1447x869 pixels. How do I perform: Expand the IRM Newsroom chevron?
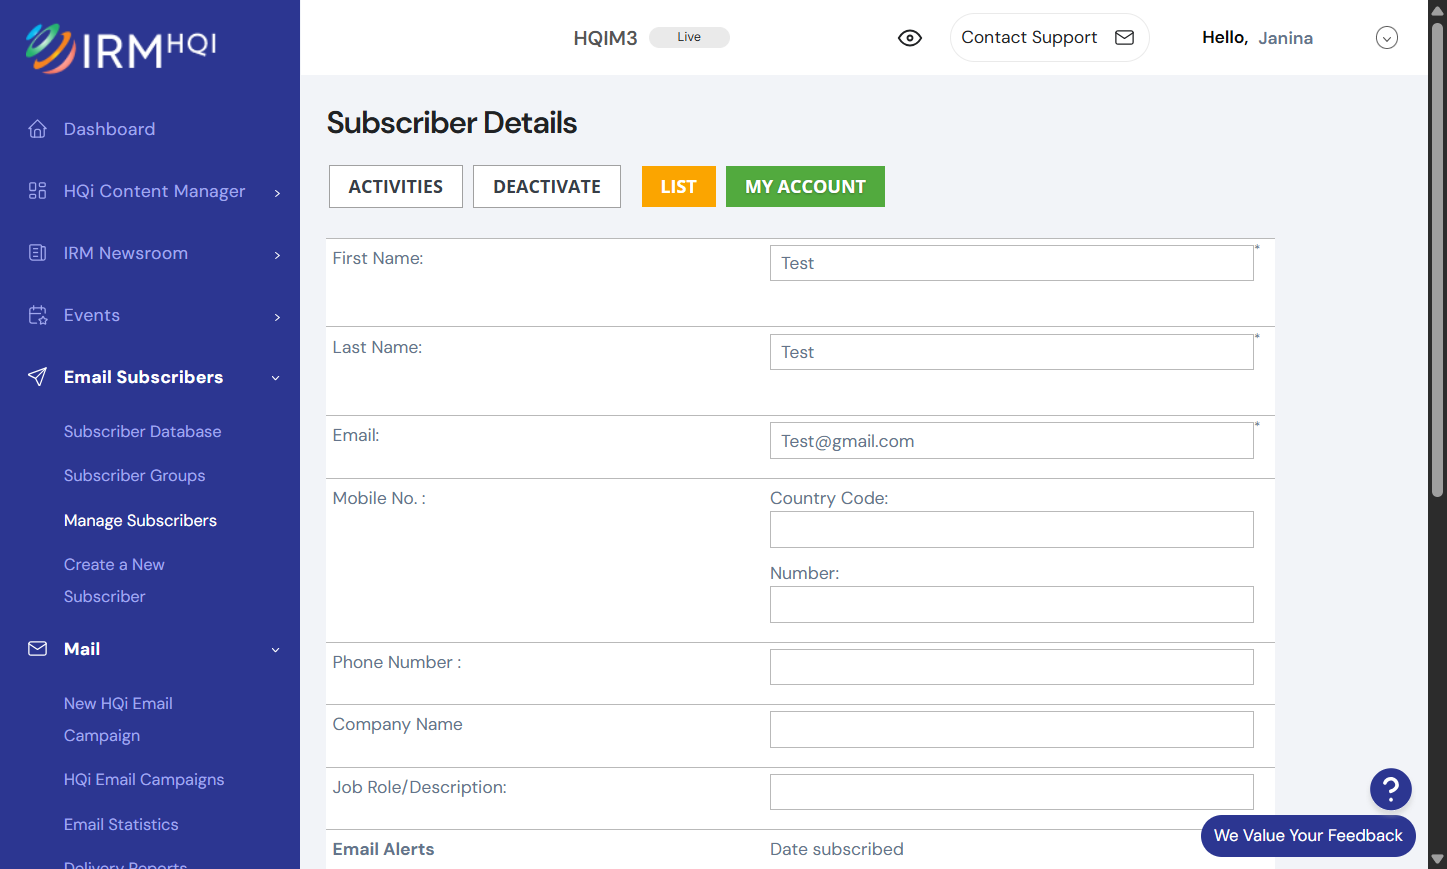click(277, 255)
